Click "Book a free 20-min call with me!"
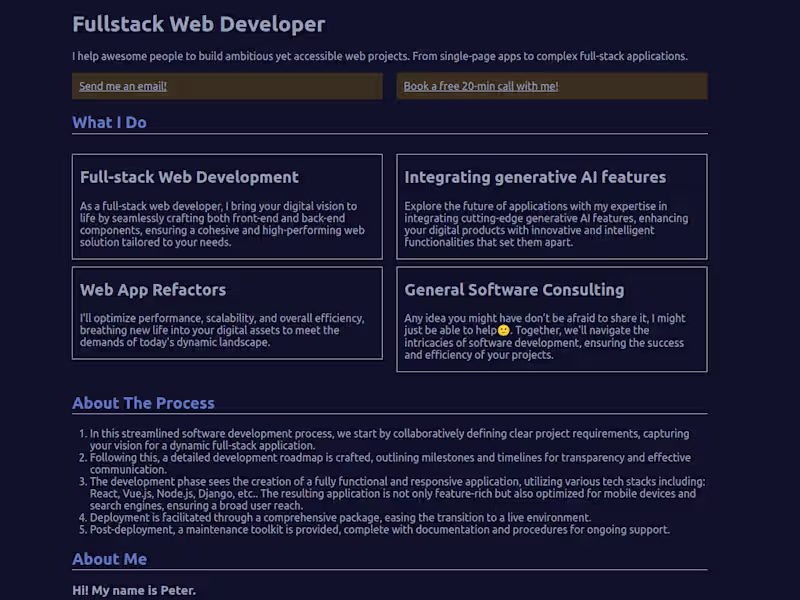This screenshot has width=800, height=600. [481, 86]
